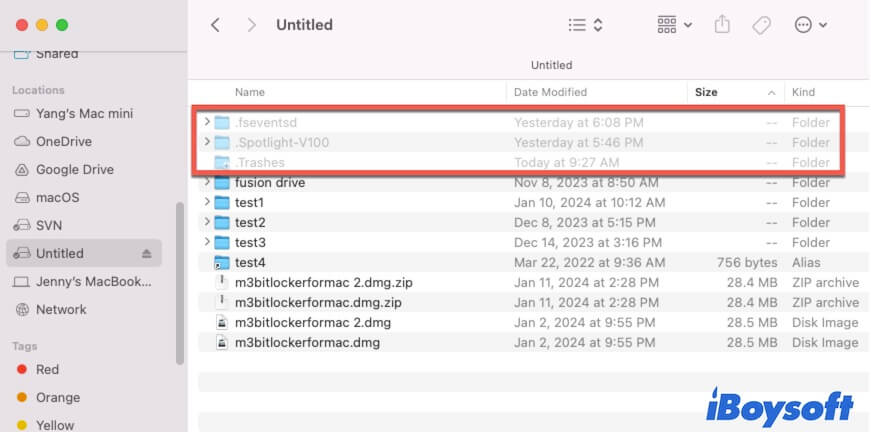Sort files by Size column
The width and height of the screenshot is (871, 432).
click(706, 92)
